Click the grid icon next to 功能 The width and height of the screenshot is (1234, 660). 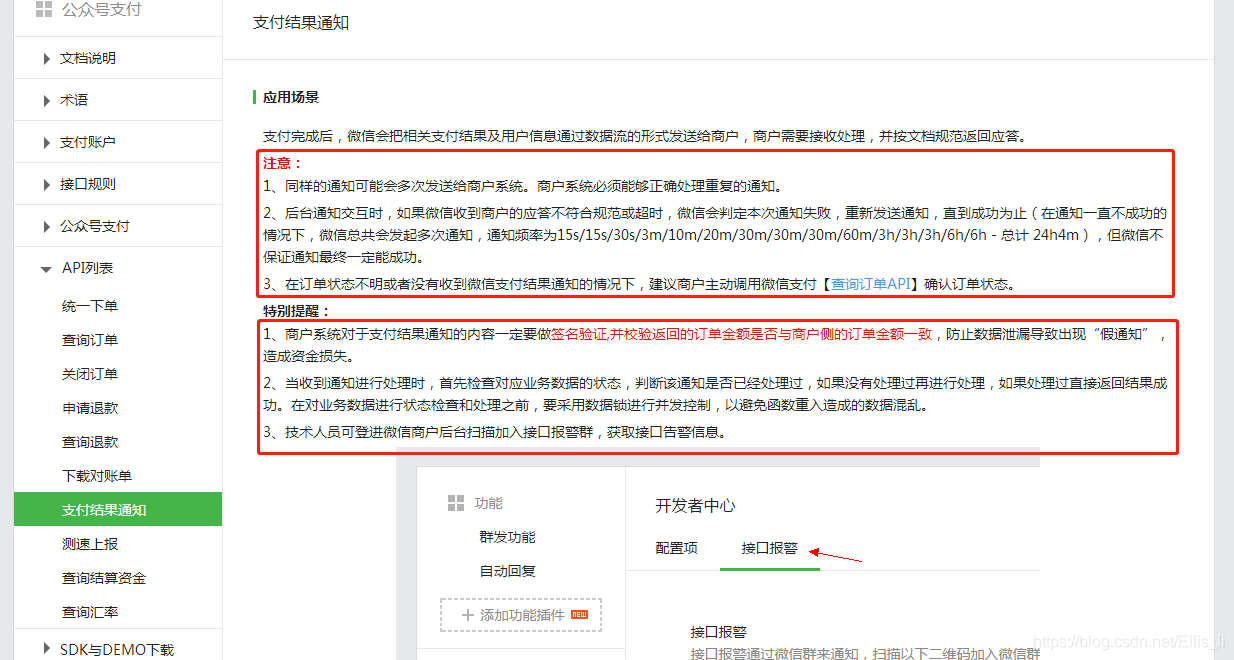click(456, 503)
